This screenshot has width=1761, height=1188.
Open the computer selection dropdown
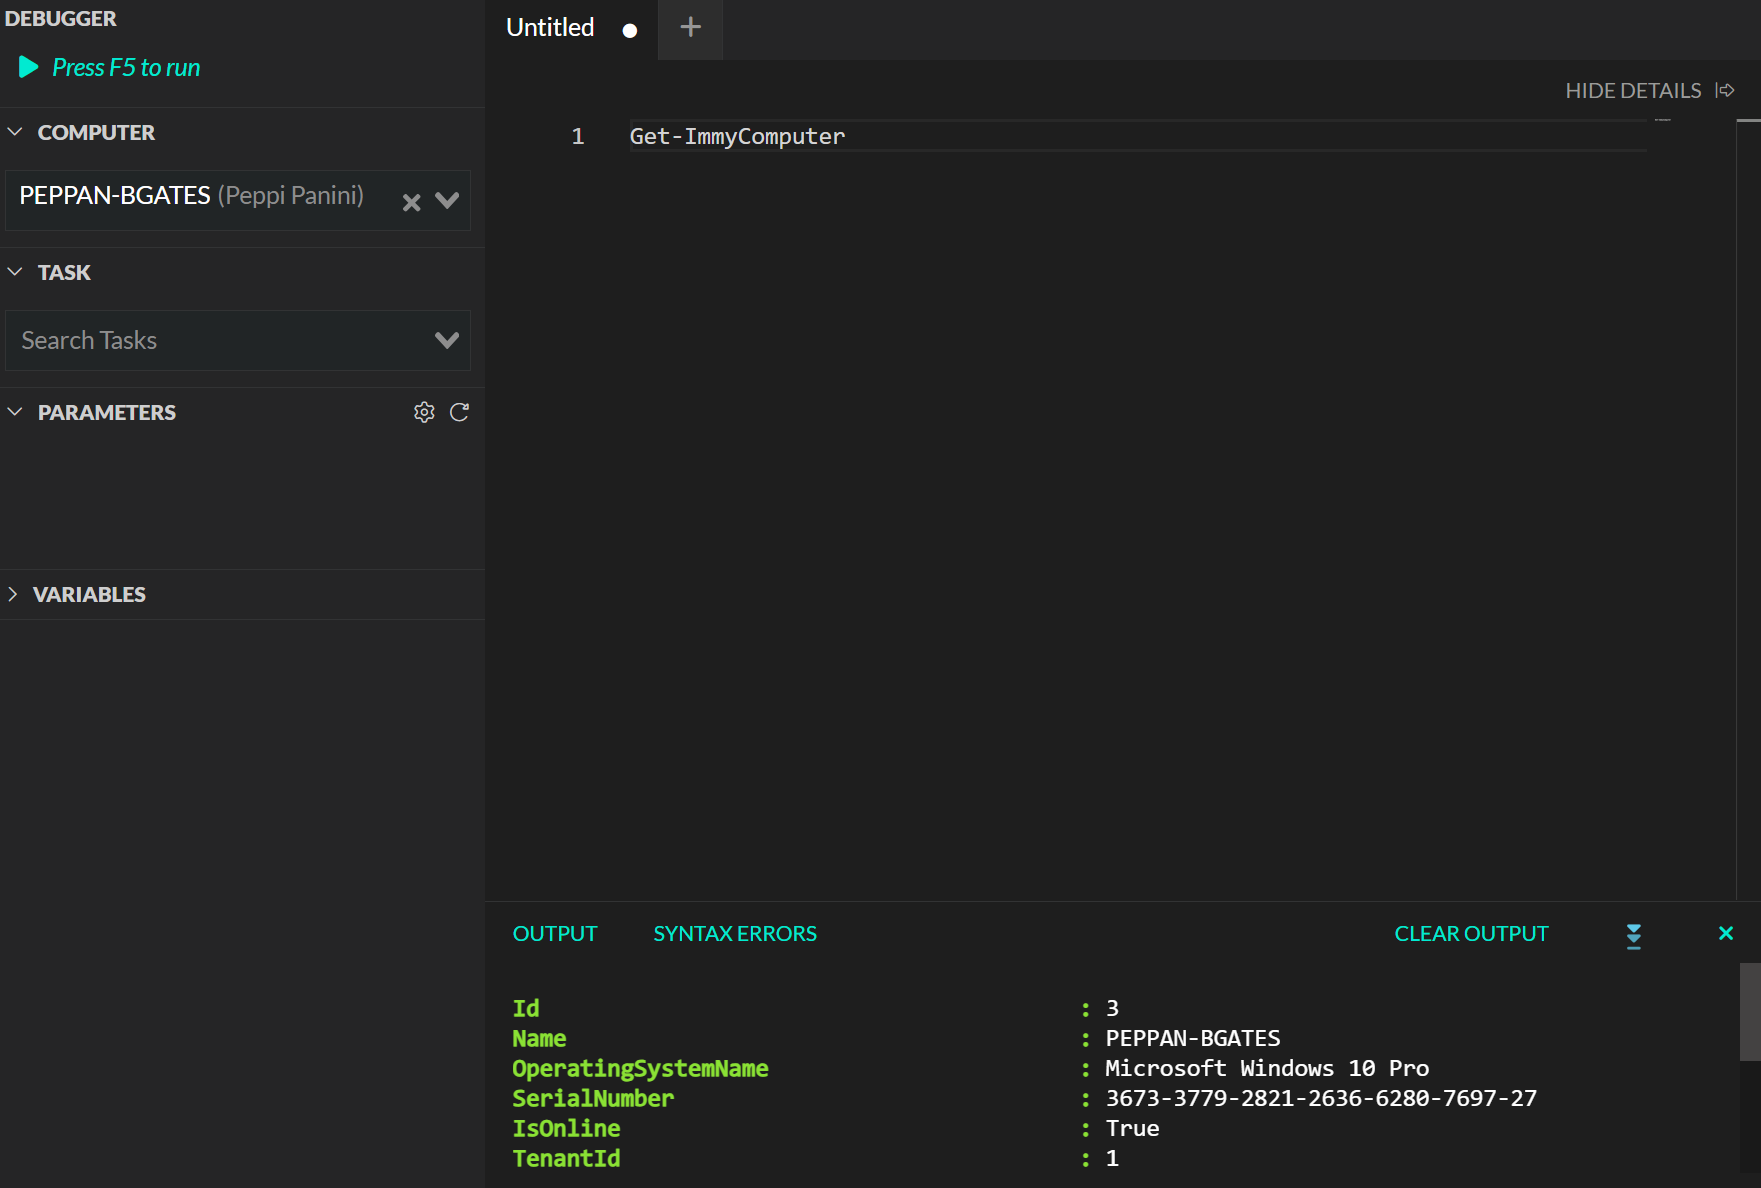[447, 201]
